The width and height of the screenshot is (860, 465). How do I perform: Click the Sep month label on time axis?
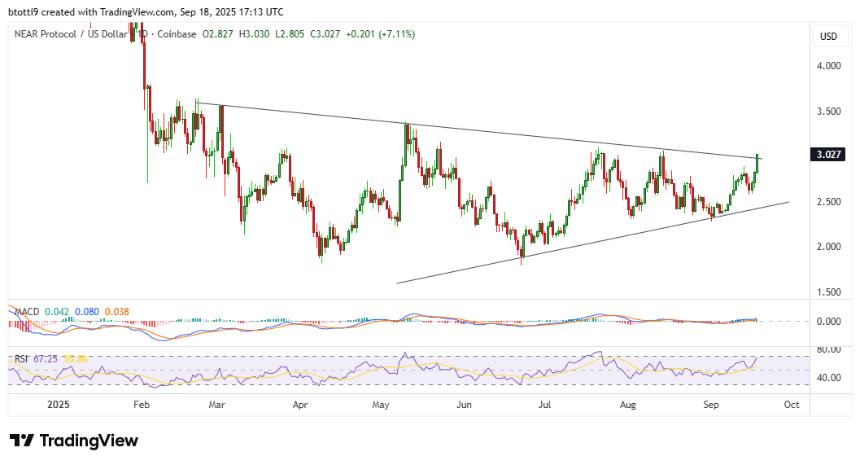point(711,407)
